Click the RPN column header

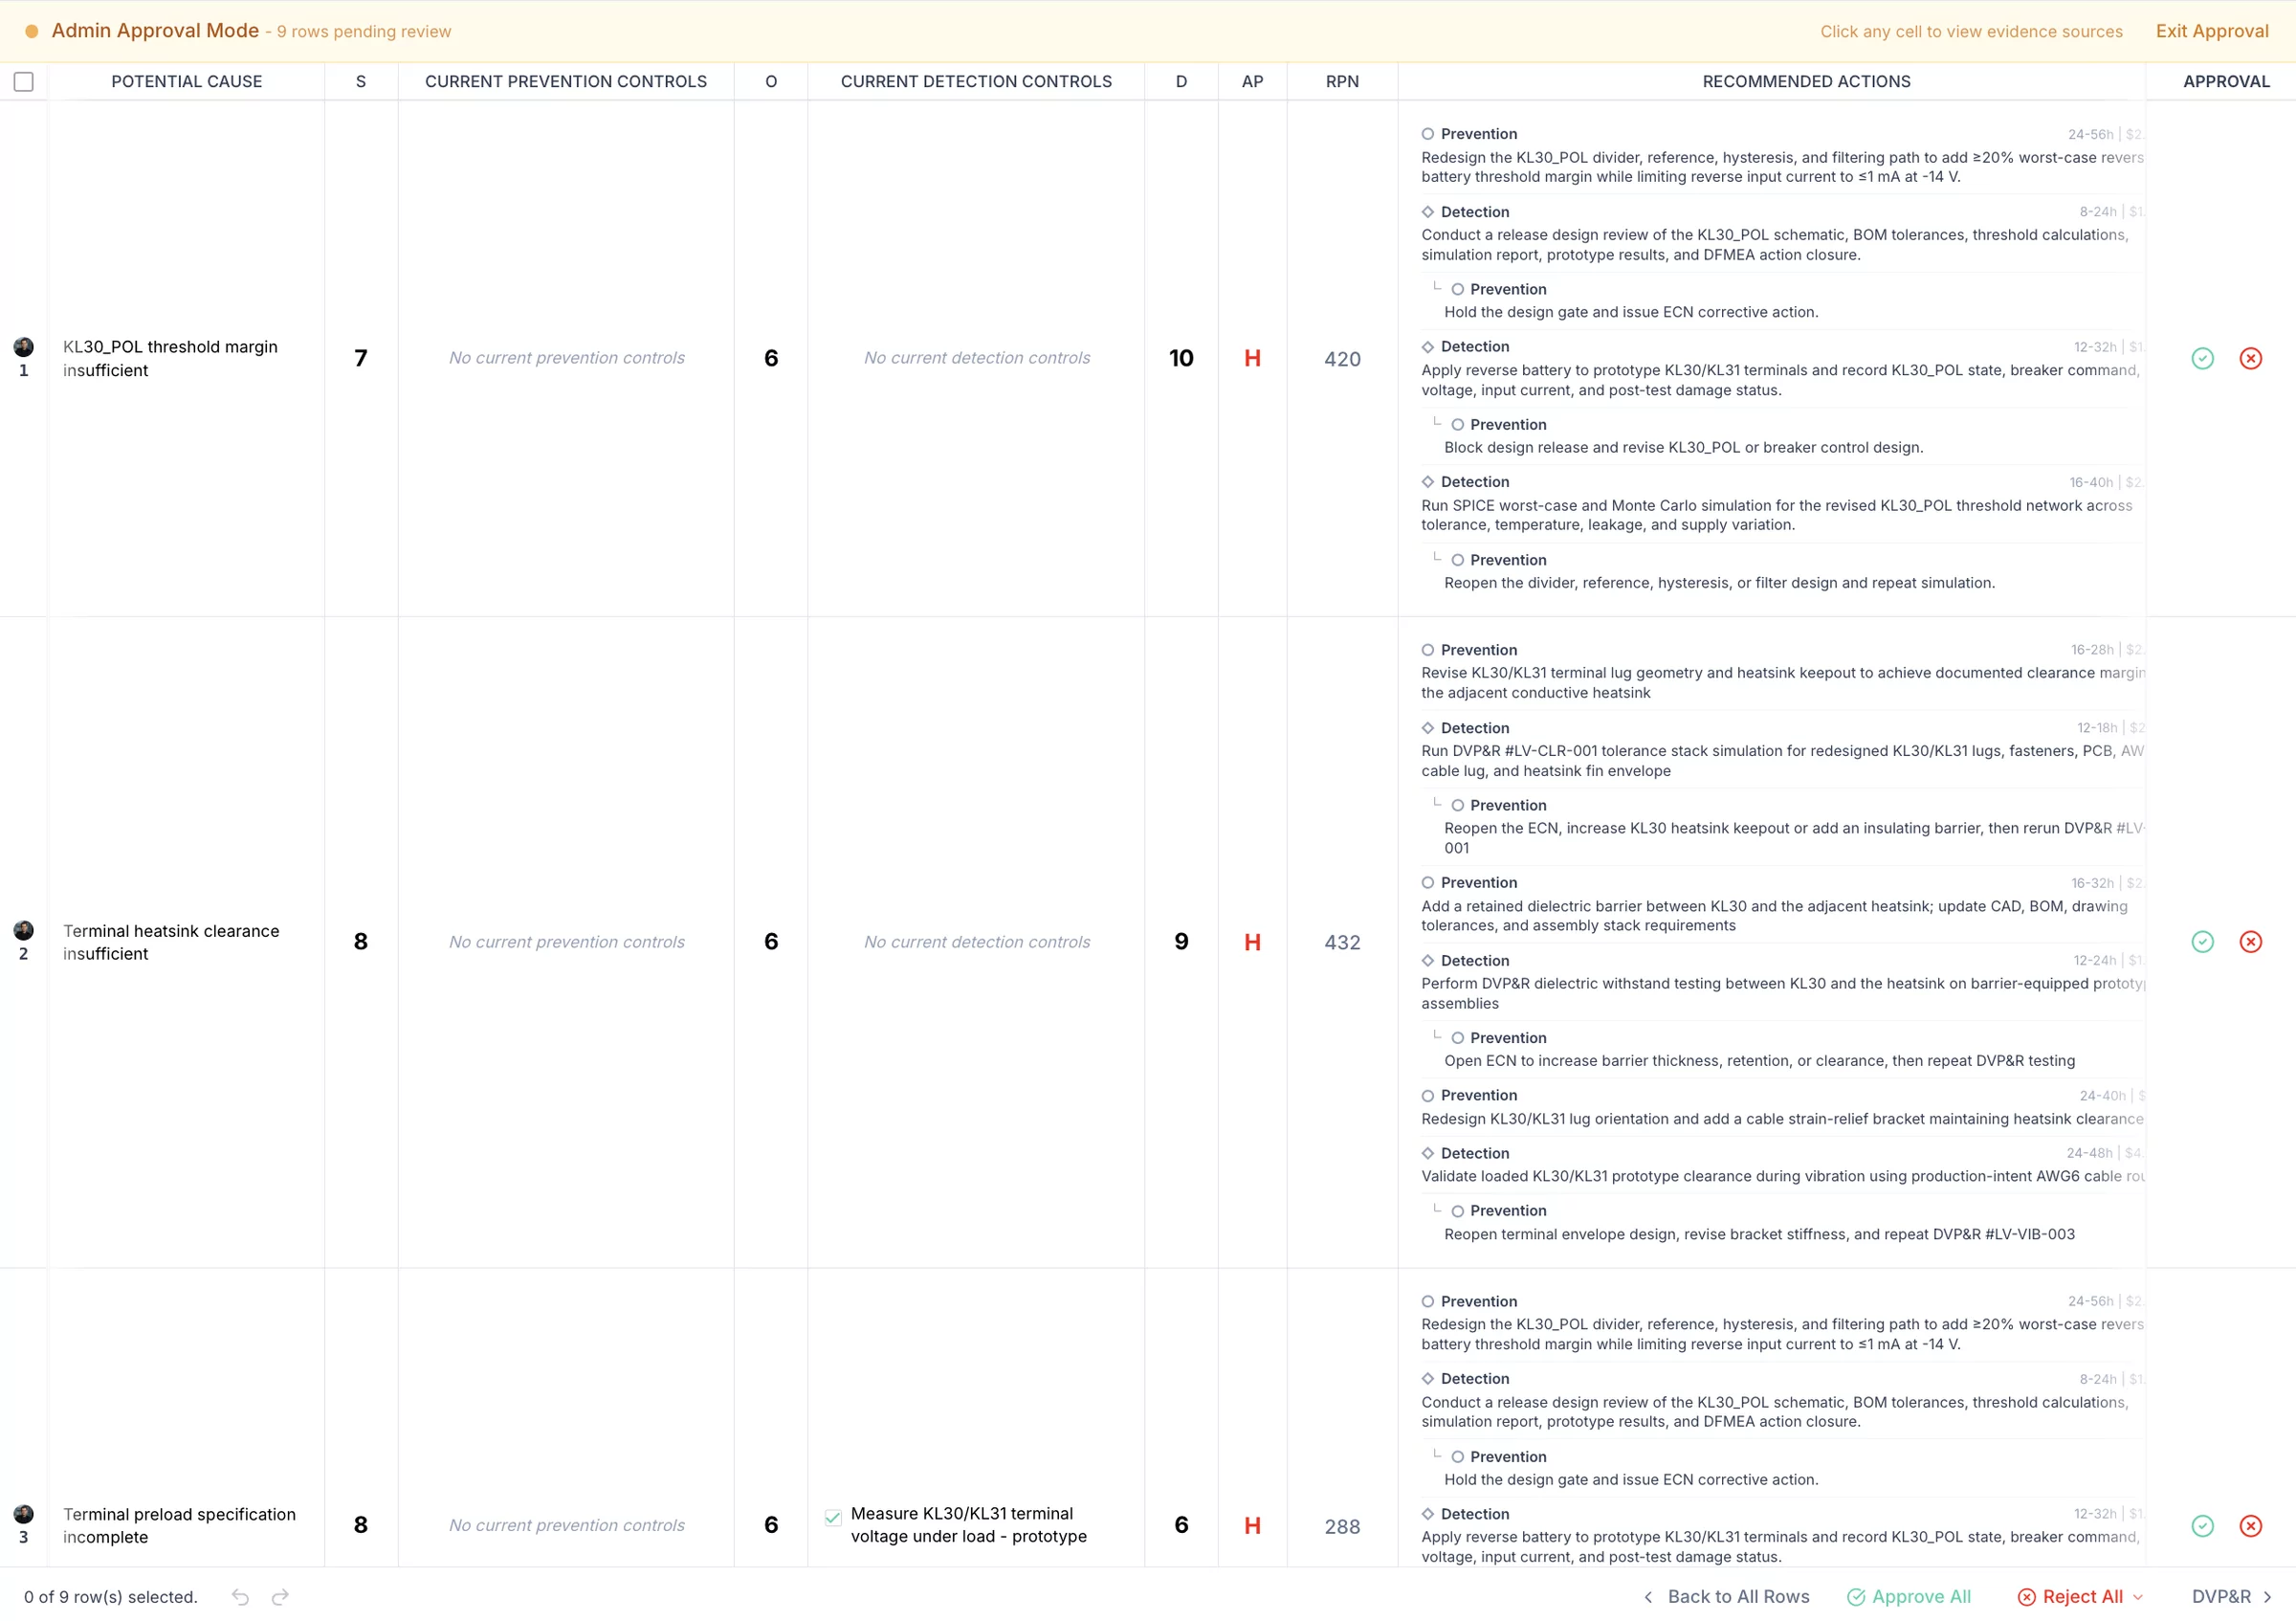(1341, 81)
